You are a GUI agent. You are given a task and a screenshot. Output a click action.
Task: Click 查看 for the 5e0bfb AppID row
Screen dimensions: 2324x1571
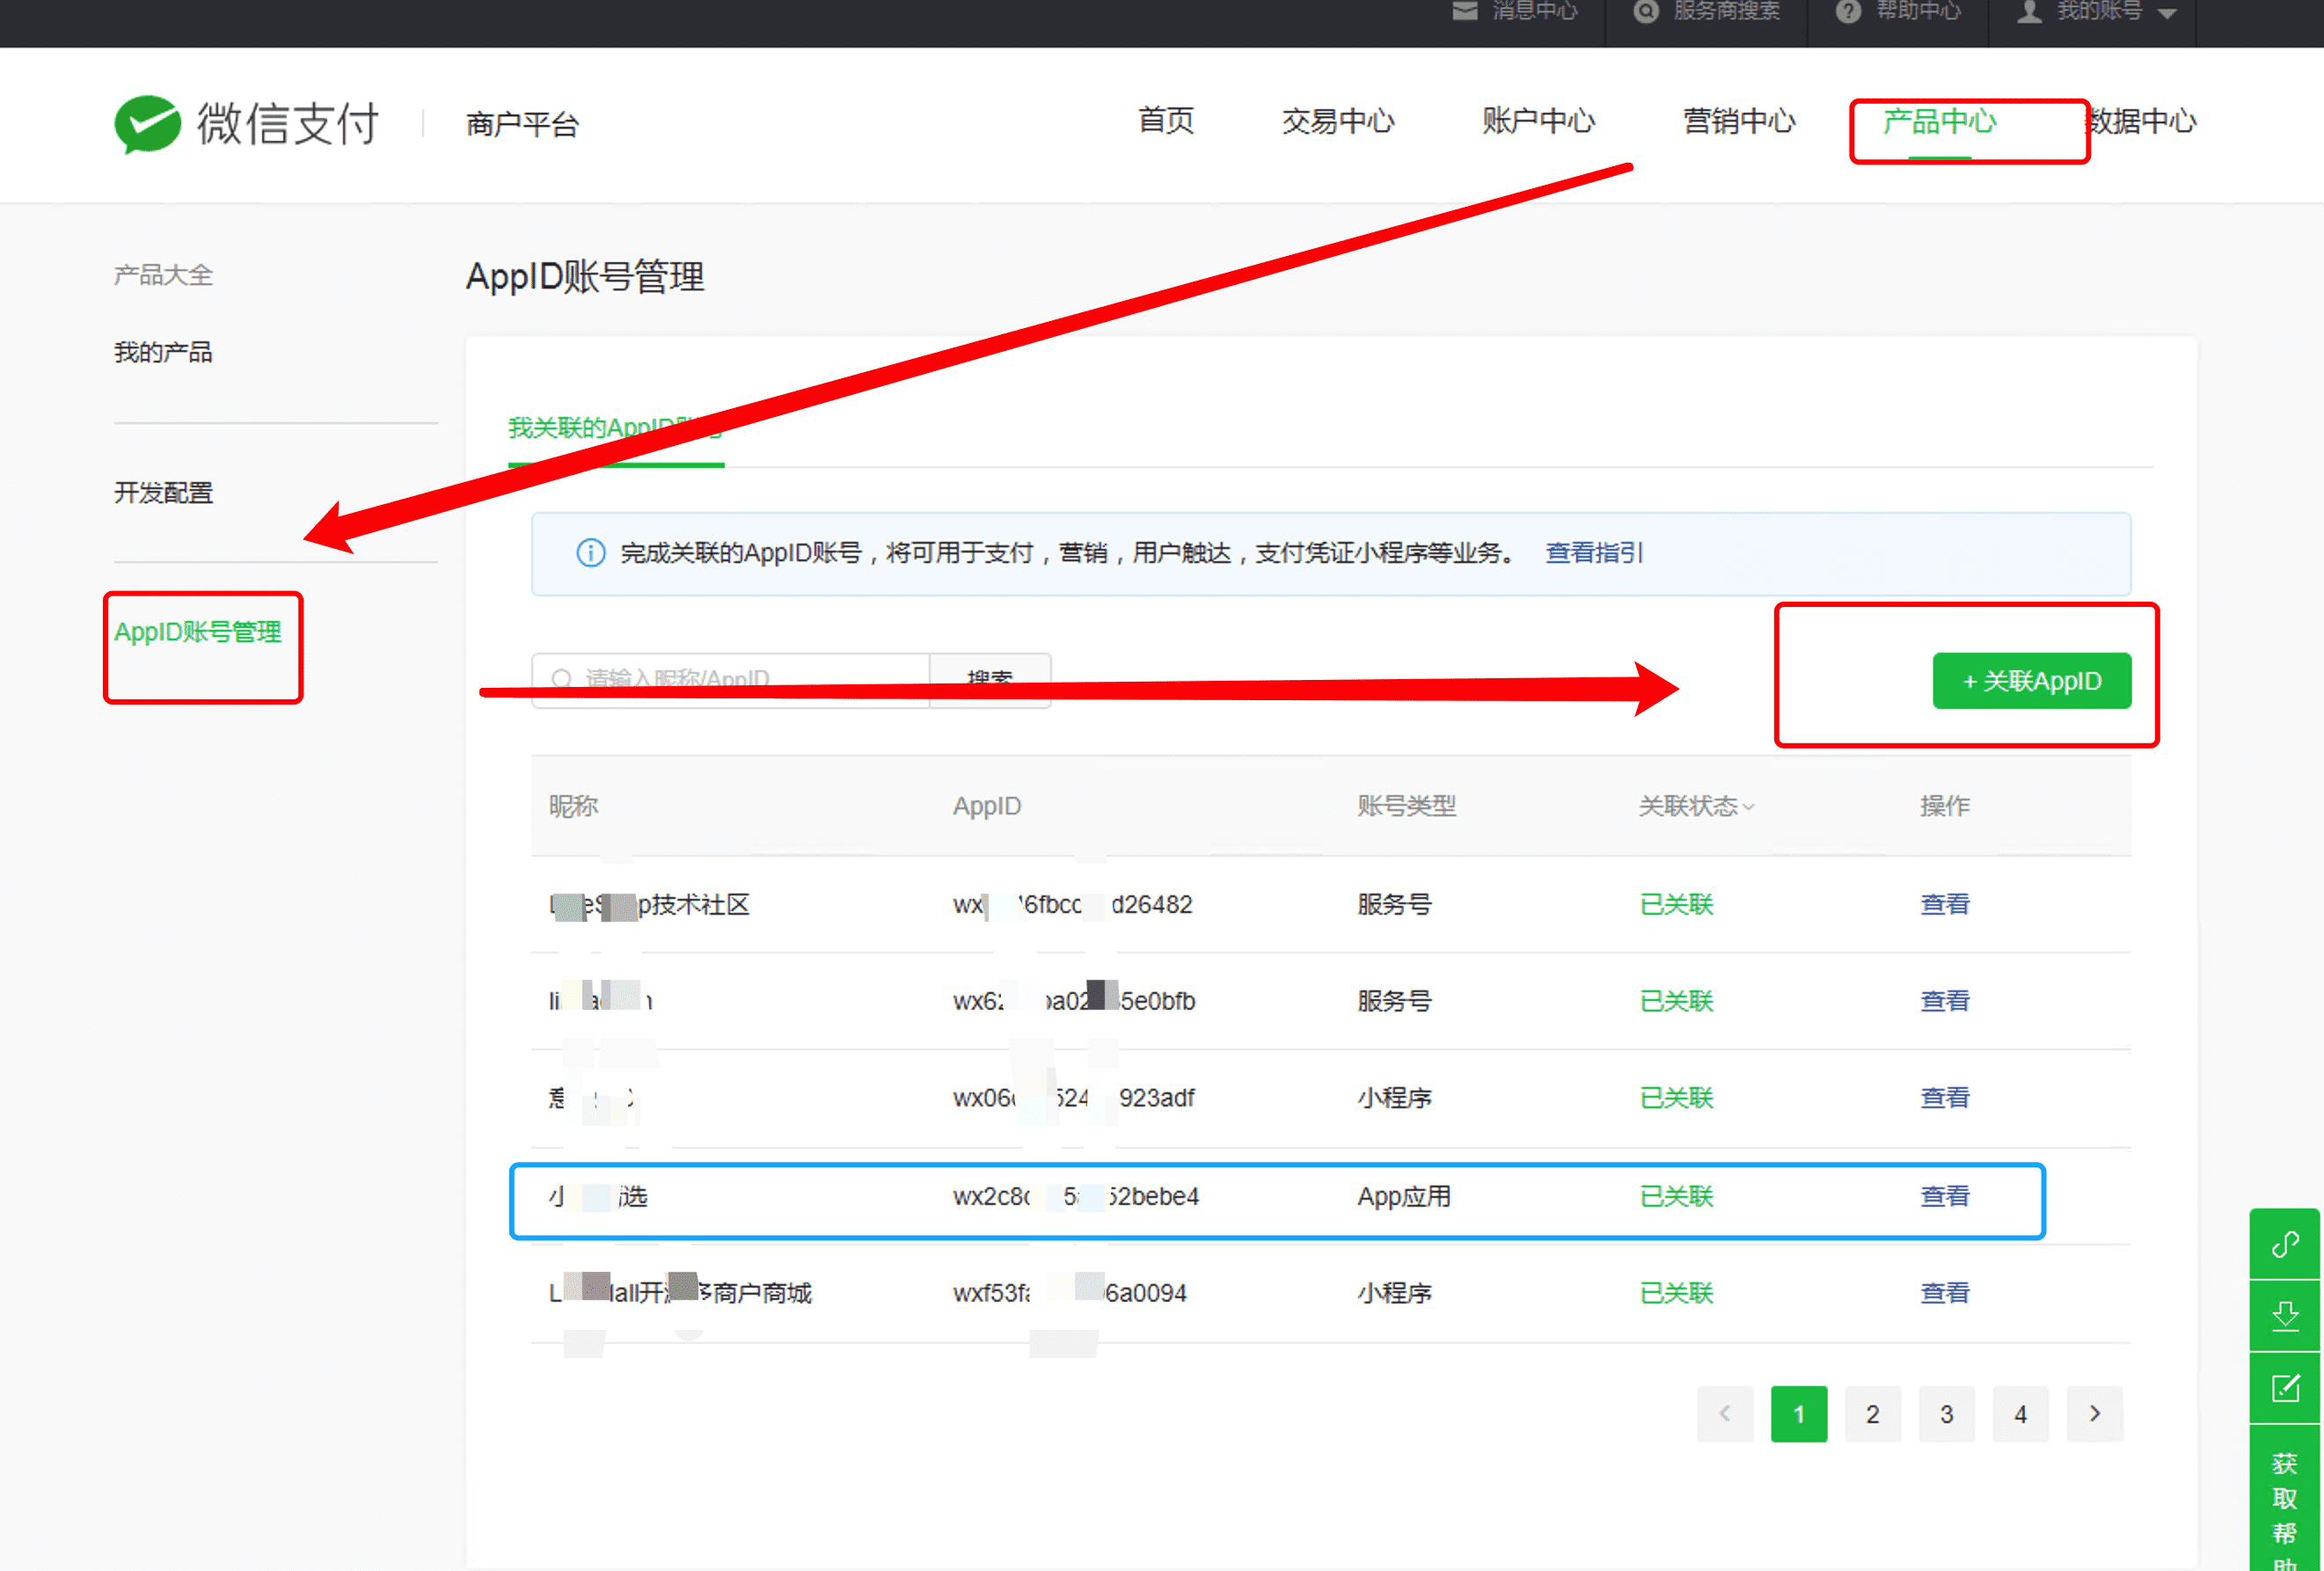coord(1944,1001)
